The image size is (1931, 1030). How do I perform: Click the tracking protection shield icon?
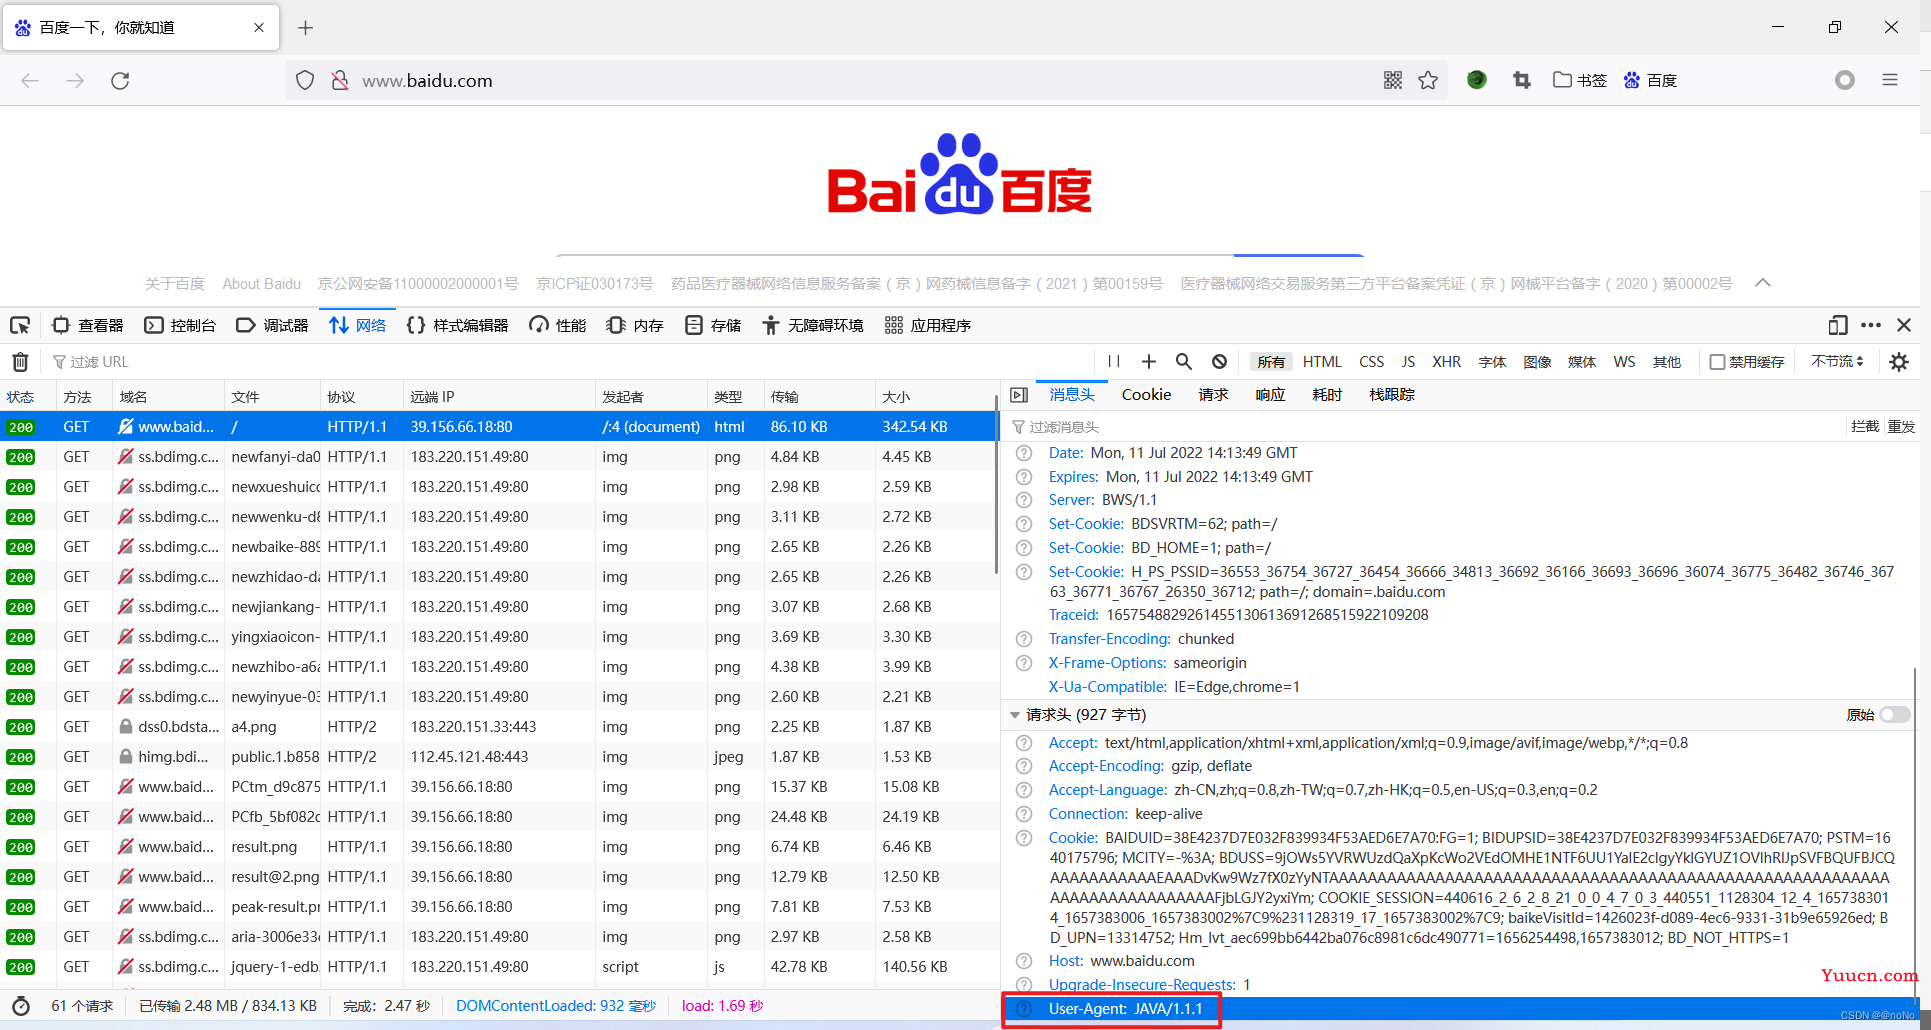click(306, 81)
